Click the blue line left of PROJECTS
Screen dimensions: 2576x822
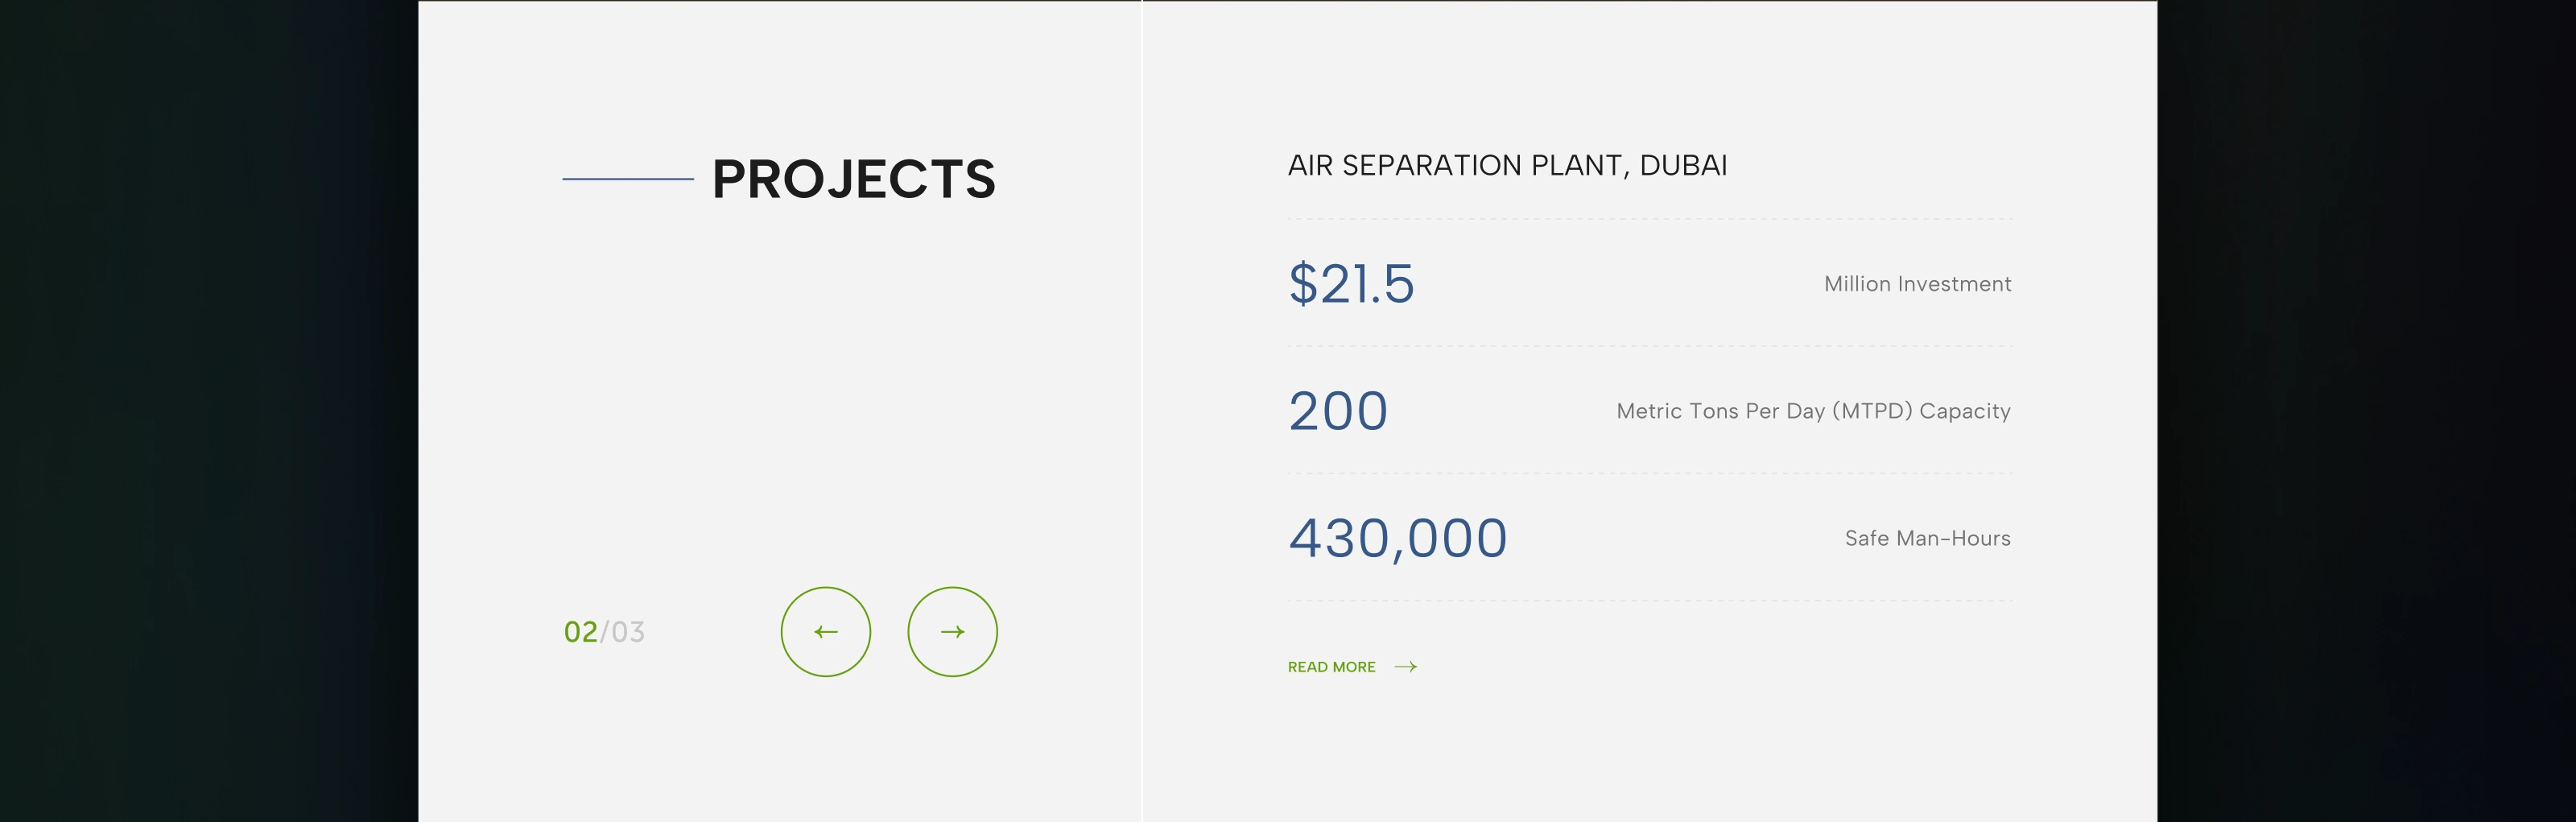click(x=628, y=179)
